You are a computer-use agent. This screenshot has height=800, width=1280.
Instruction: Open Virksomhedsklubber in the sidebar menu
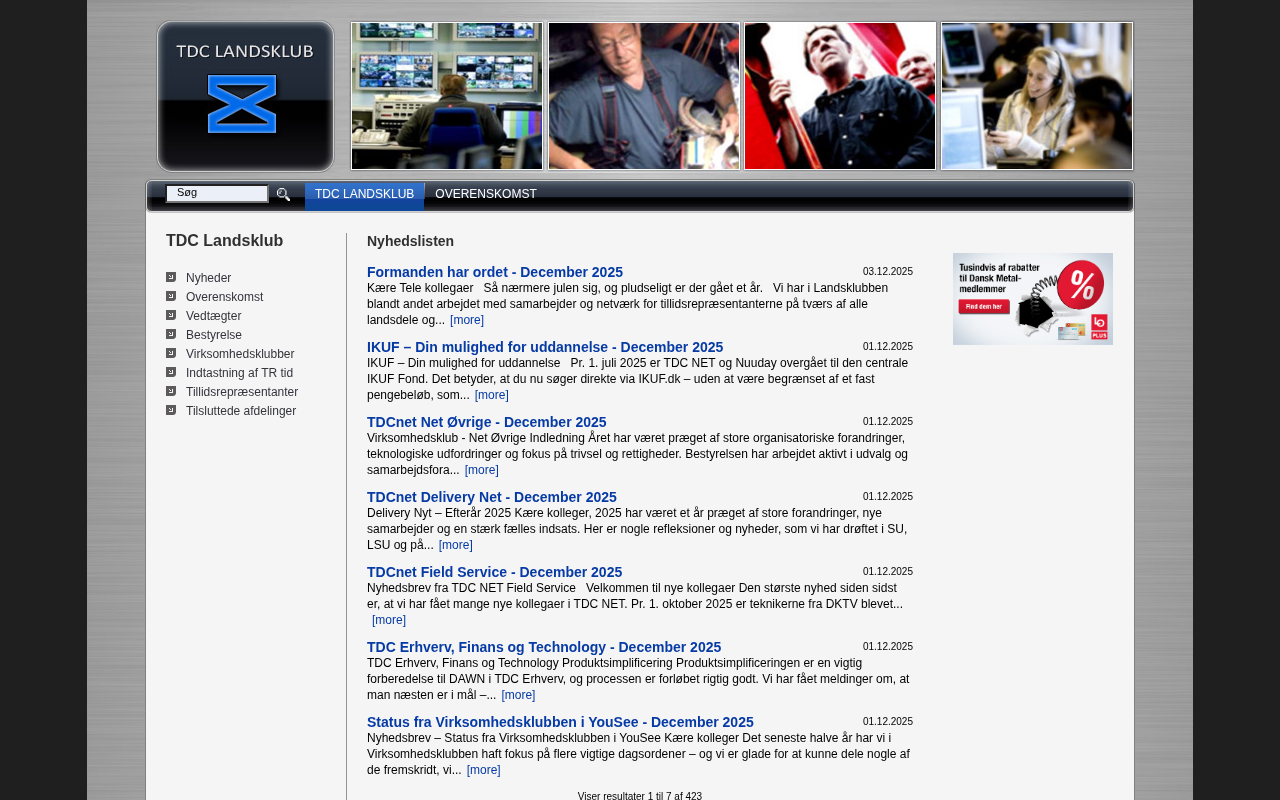(x=240, y=354)
